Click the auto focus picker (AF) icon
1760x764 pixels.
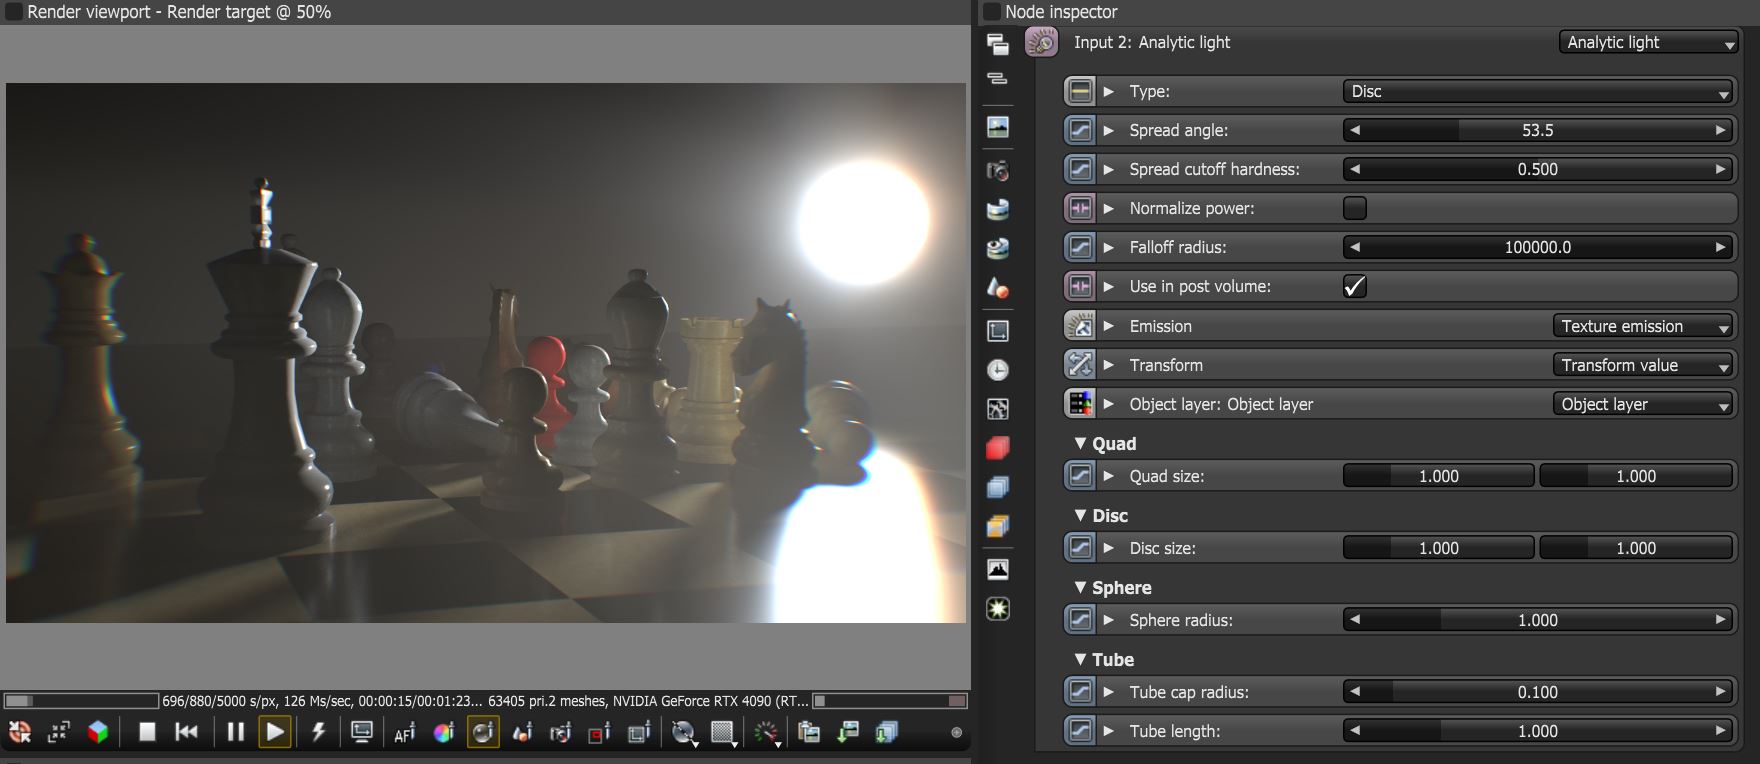tap(404, 733)
